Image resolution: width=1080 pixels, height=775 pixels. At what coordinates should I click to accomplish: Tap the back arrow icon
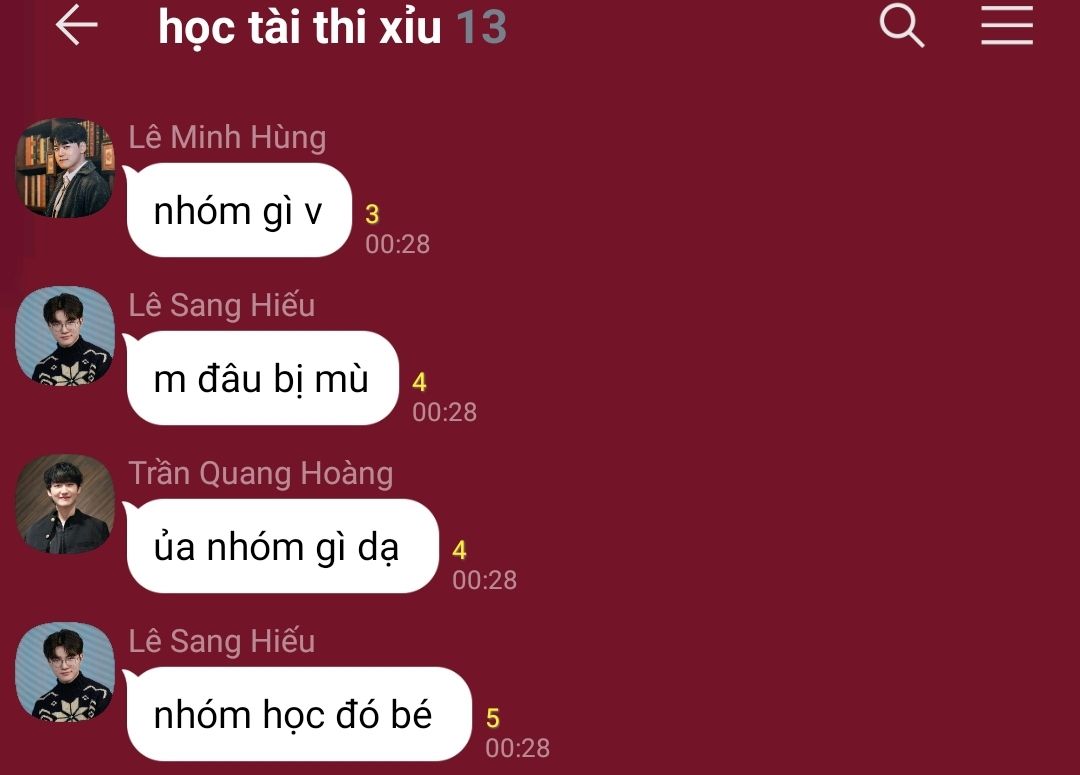tap(76, 25)
